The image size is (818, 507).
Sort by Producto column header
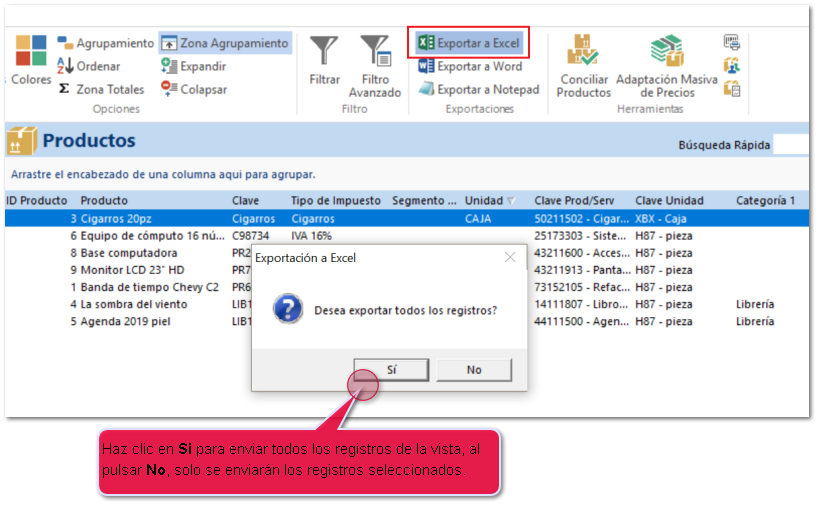pos(104,200)
